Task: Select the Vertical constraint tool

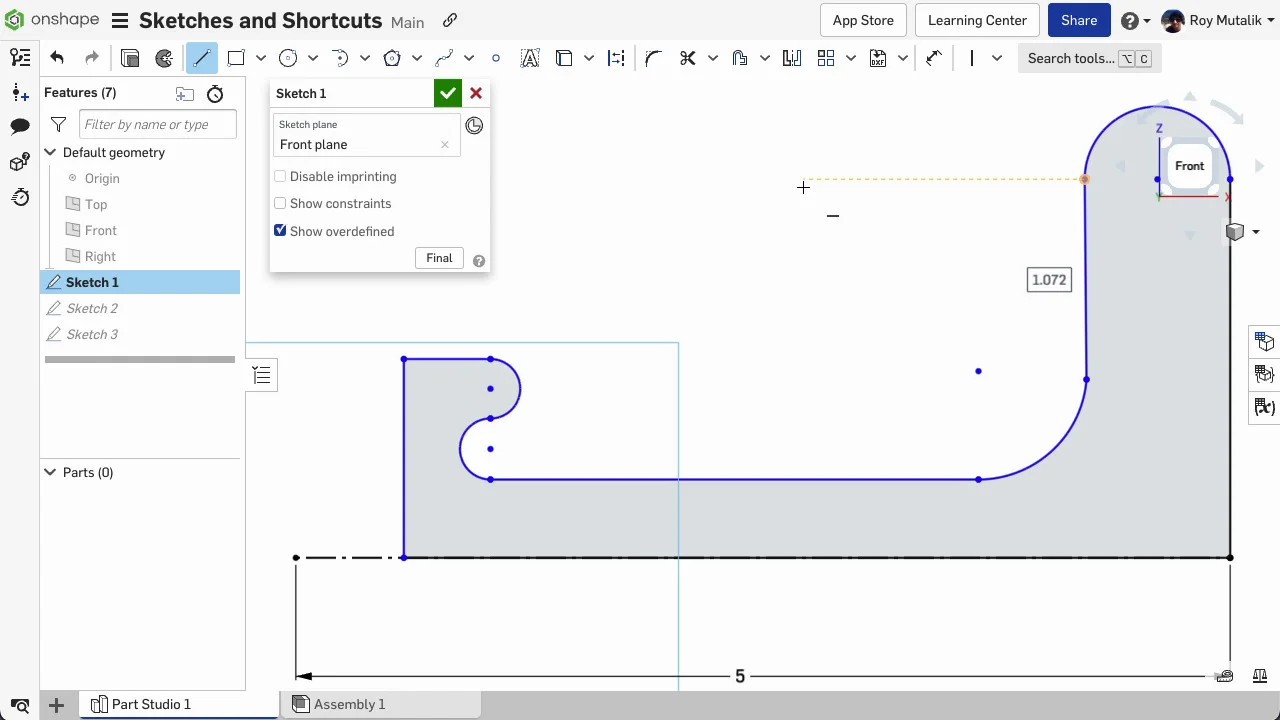Action: (971, 58)
